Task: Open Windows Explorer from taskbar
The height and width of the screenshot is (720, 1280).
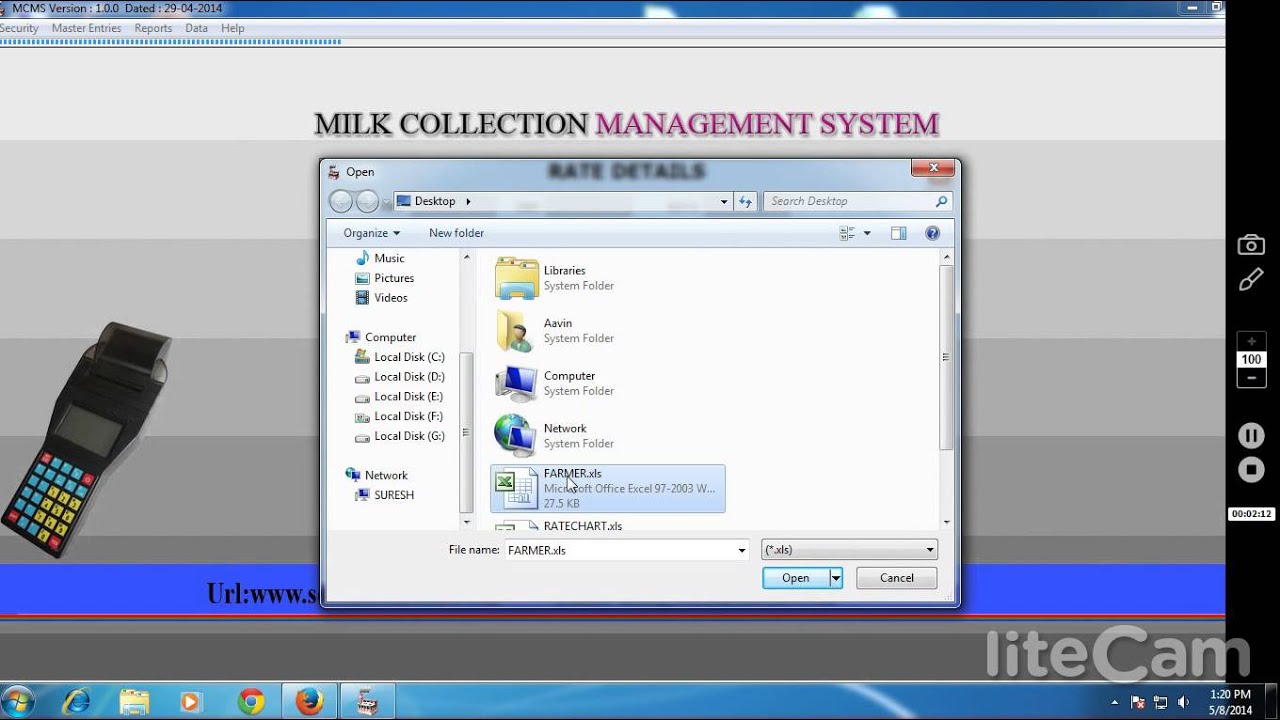Action: (x=134, y=702)
